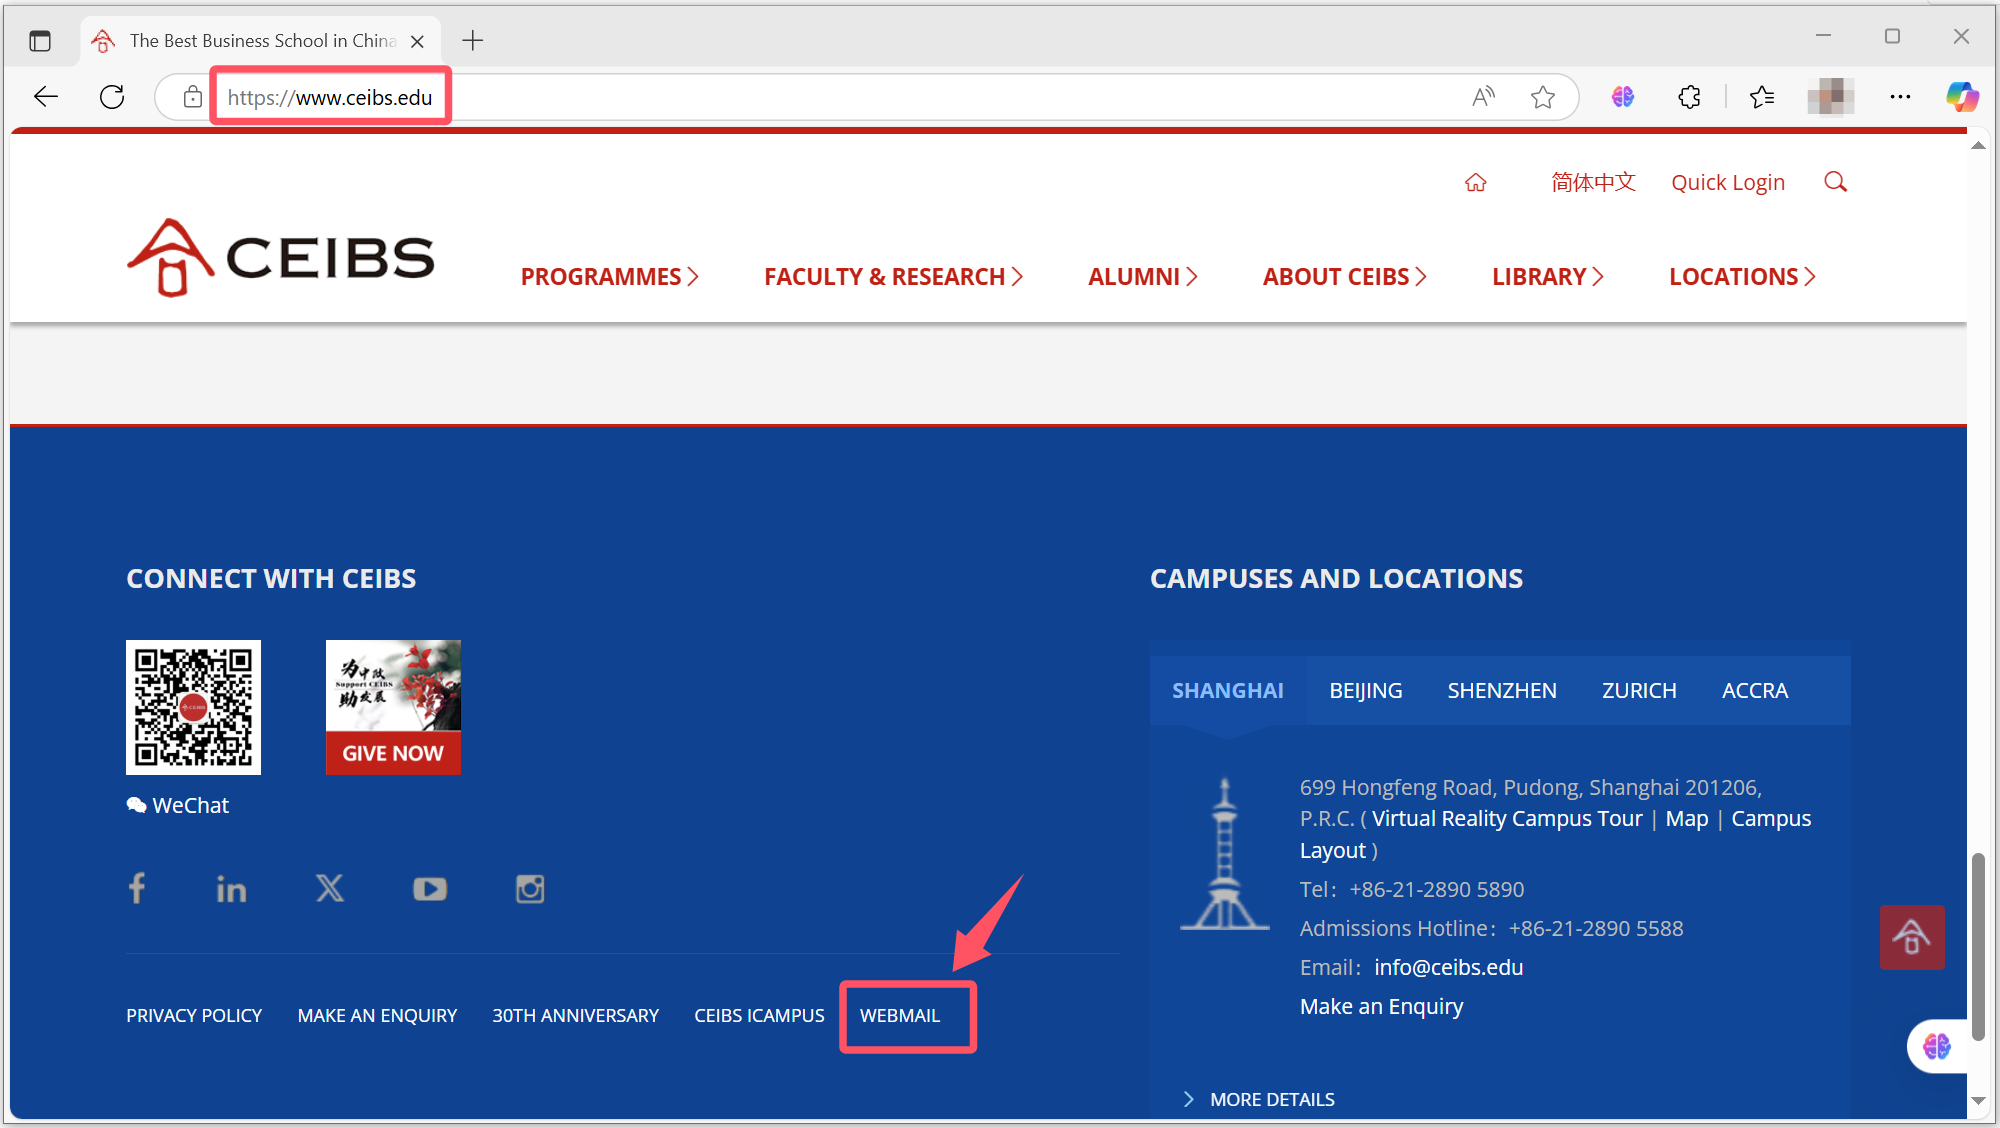Click the floating brain assistant icon

pos(1937,1046)
